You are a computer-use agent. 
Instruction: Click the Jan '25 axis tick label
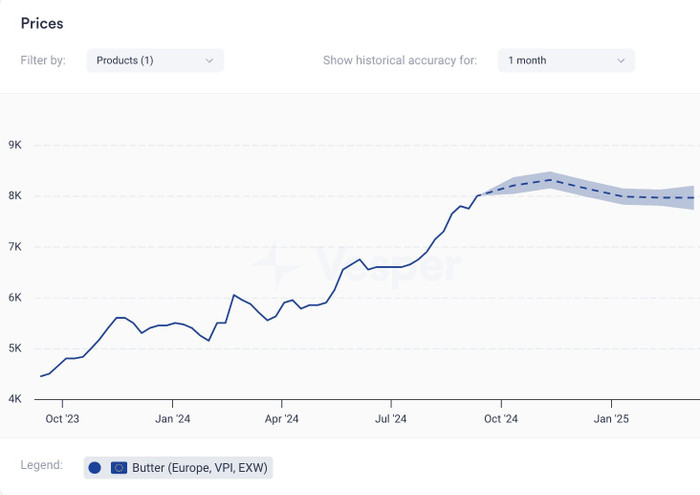pyautogui.click(x=611, y=419)
